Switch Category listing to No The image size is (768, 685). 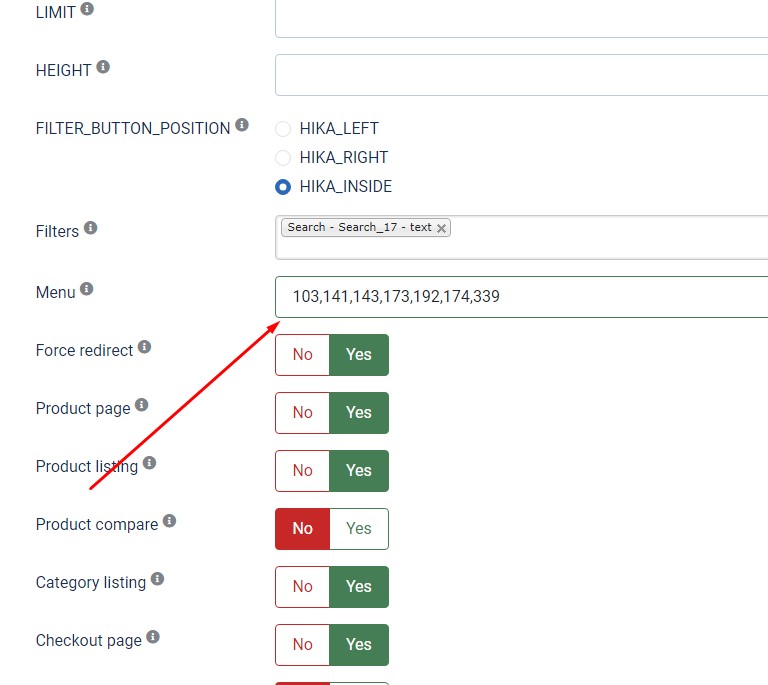[302, 587]
